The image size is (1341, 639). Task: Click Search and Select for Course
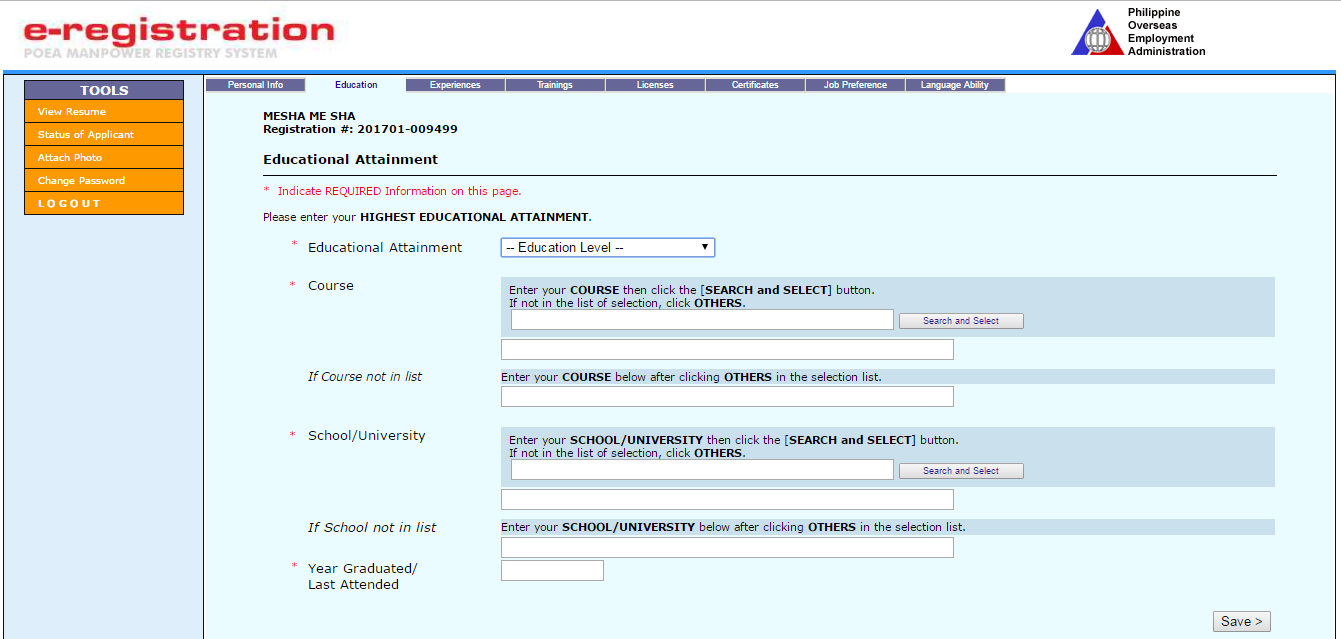coord(960,320)
